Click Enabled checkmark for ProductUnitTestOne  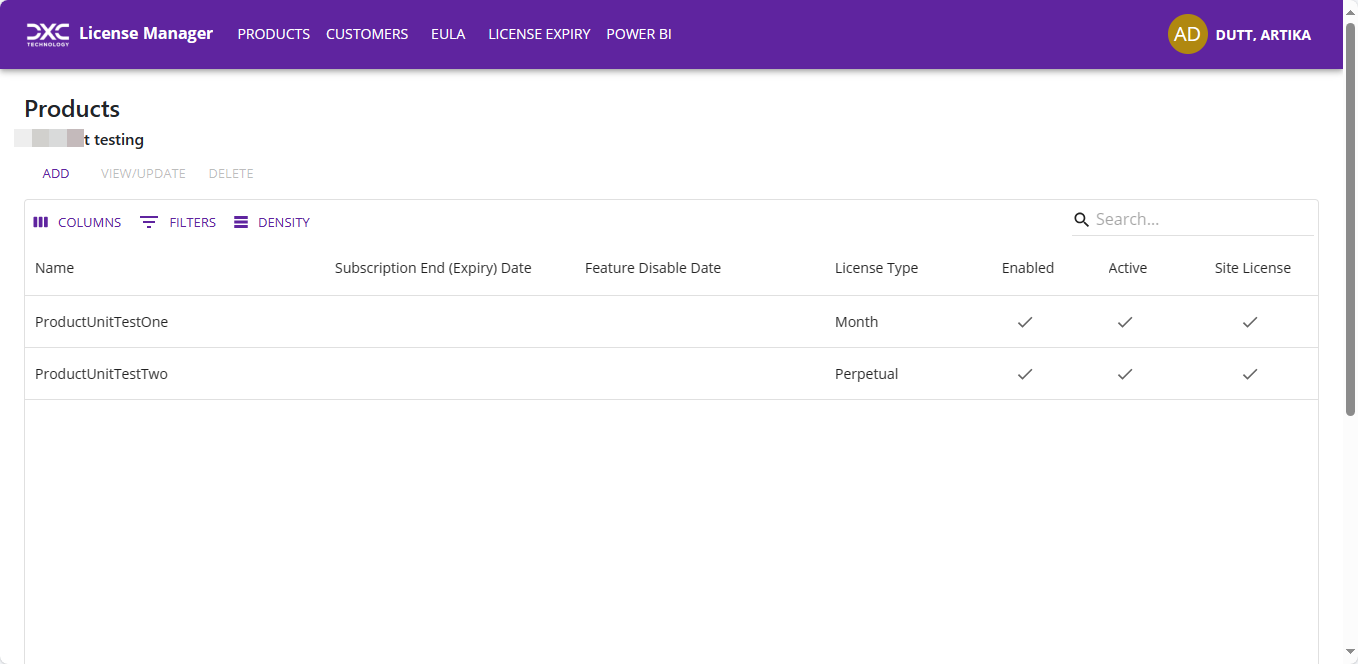1025,322
